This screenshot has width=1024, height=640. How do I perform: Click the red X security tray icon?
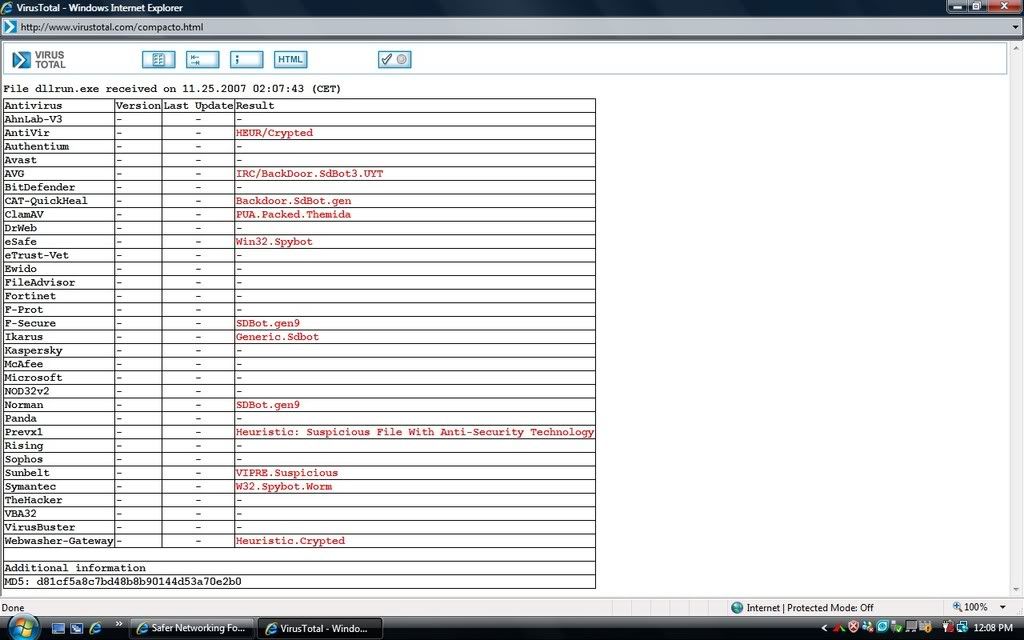[x=854, y=628]
